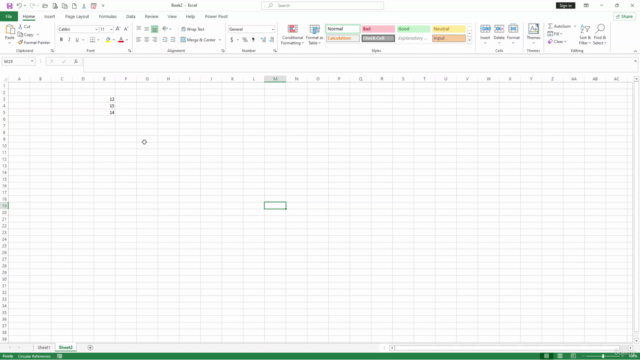
Task: Open the Borders icon in Font group
Action: [93, 40]
